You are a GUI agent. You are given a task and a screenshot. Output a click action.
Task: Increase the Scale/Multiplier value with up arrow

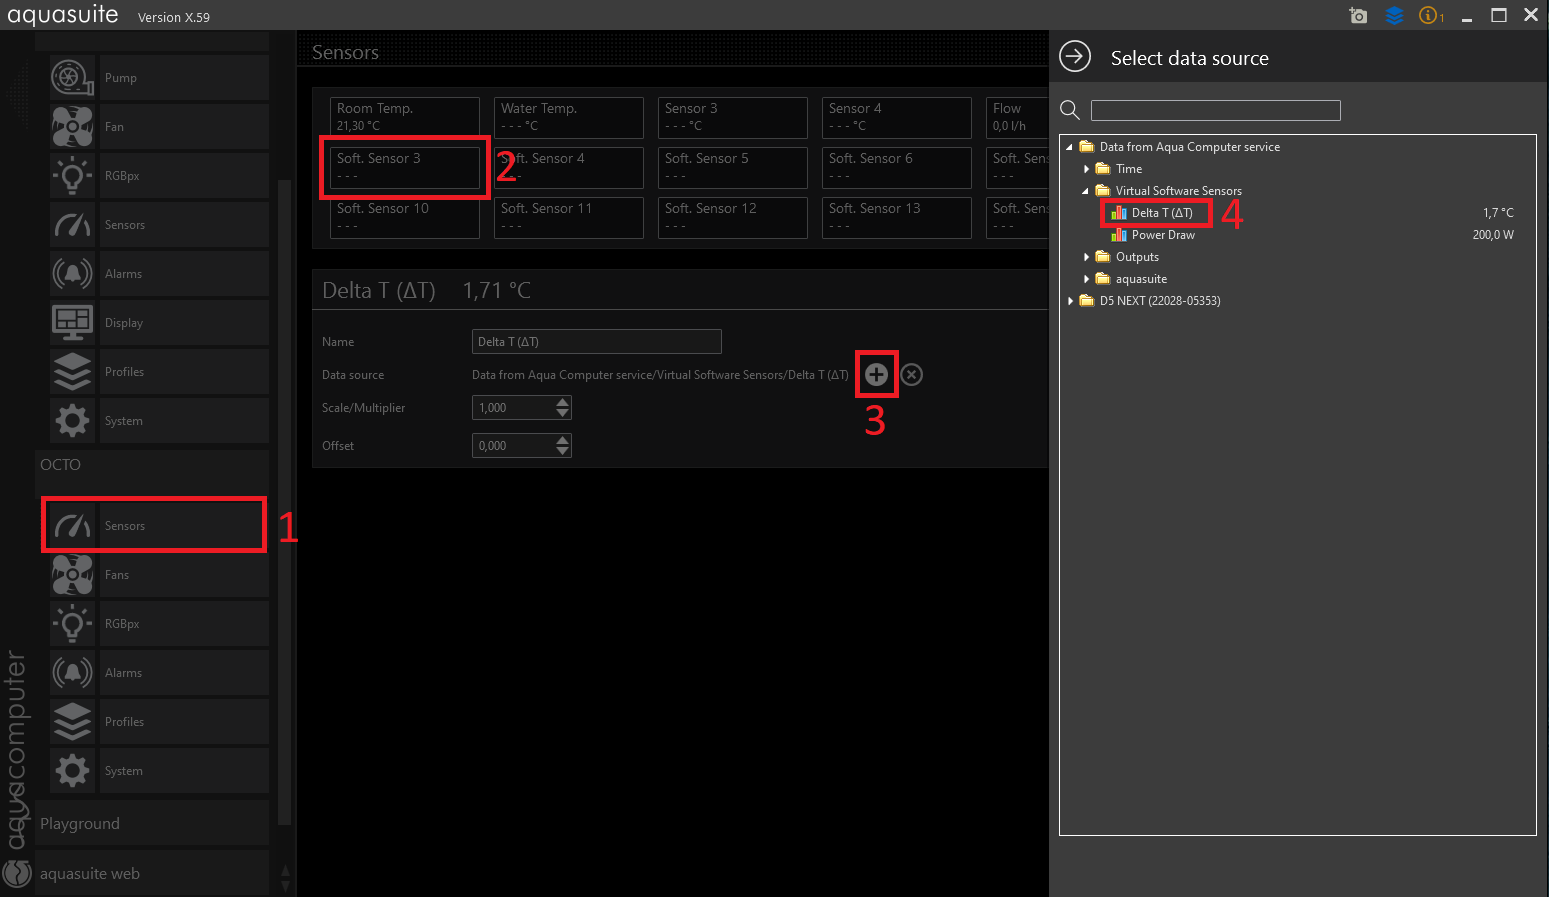tap(563, 402)
